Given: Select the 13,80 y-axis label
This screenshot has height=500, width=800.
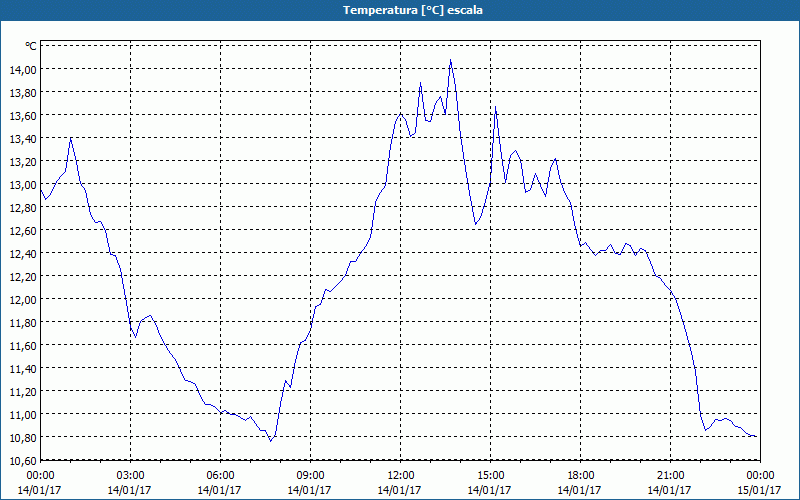Looking at the screenshot, I should (x=23, y=93).
